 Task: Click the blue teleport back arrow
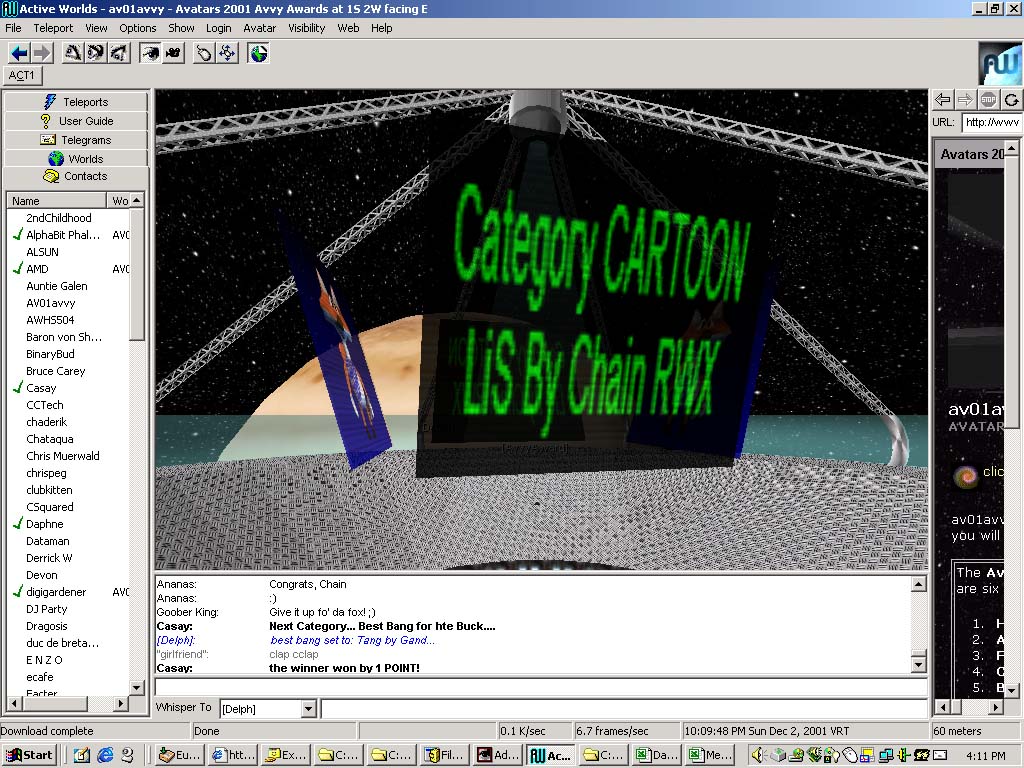pos(19,53)
